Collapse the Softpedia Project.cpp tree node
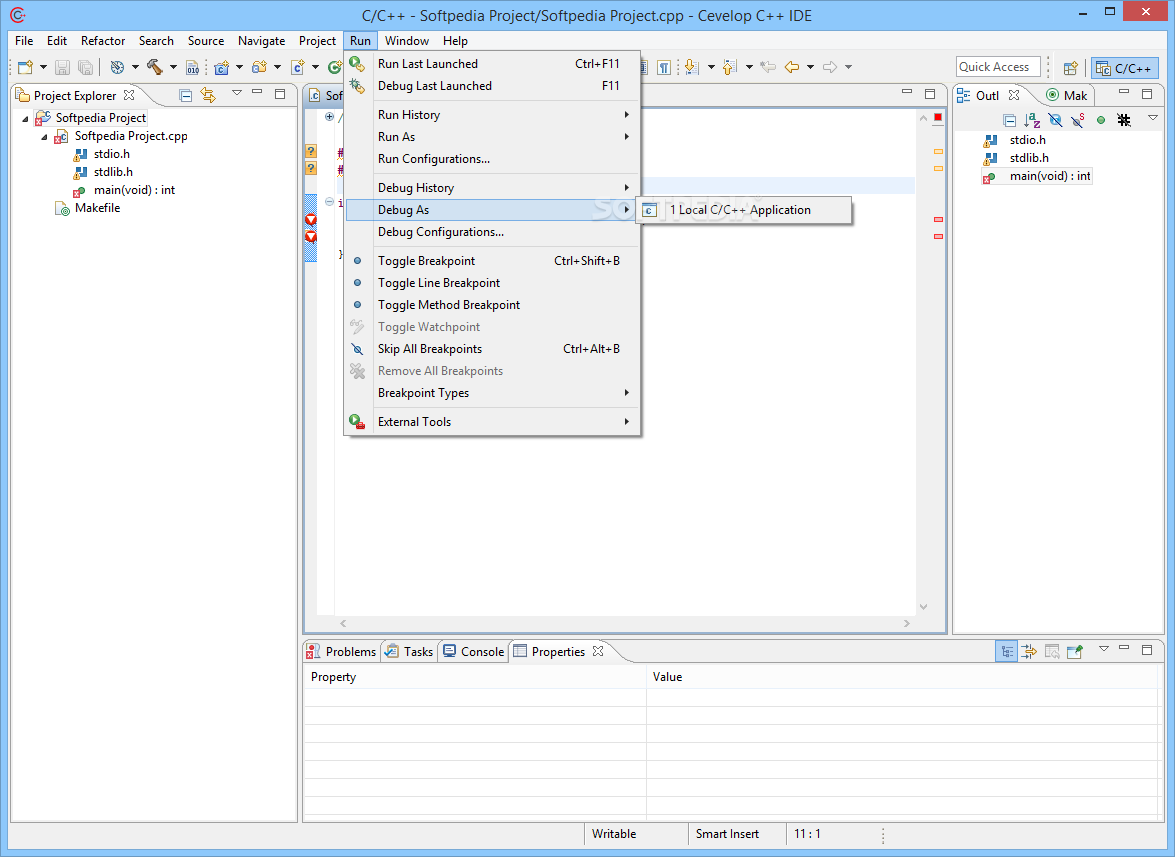Screen dimensions: 1175x857 pyautogui.click(x=44, y=136)
